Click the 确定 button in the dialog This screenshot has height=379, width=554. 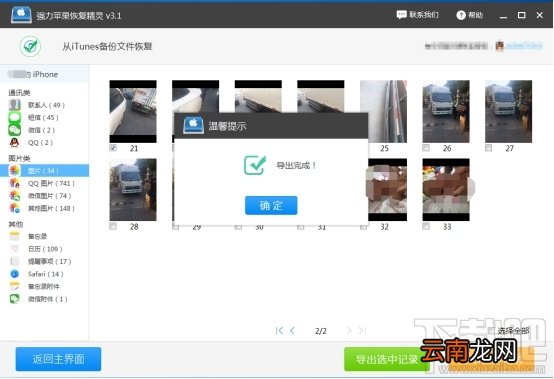point(271,205)
